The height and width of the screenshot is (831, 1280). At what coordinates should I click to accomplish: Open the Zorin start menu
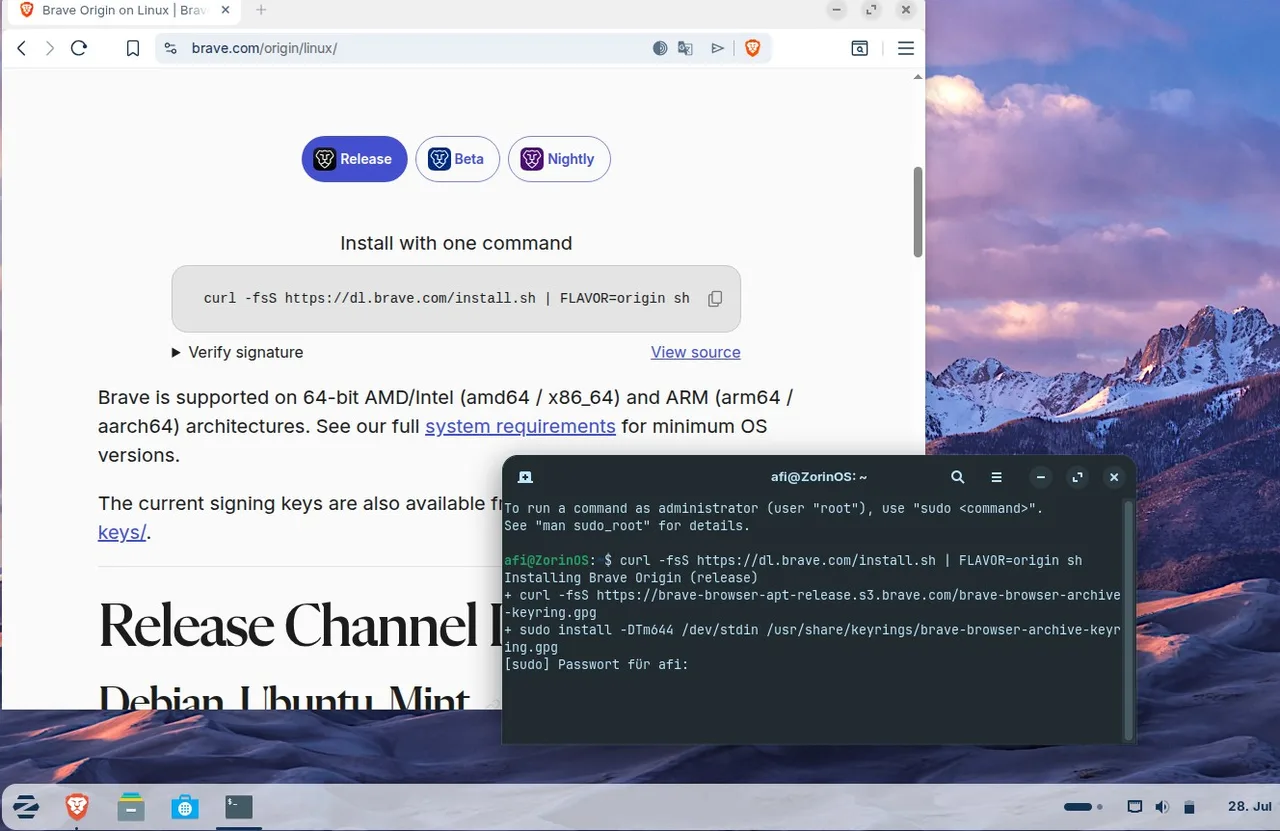(x=26, y=806)
